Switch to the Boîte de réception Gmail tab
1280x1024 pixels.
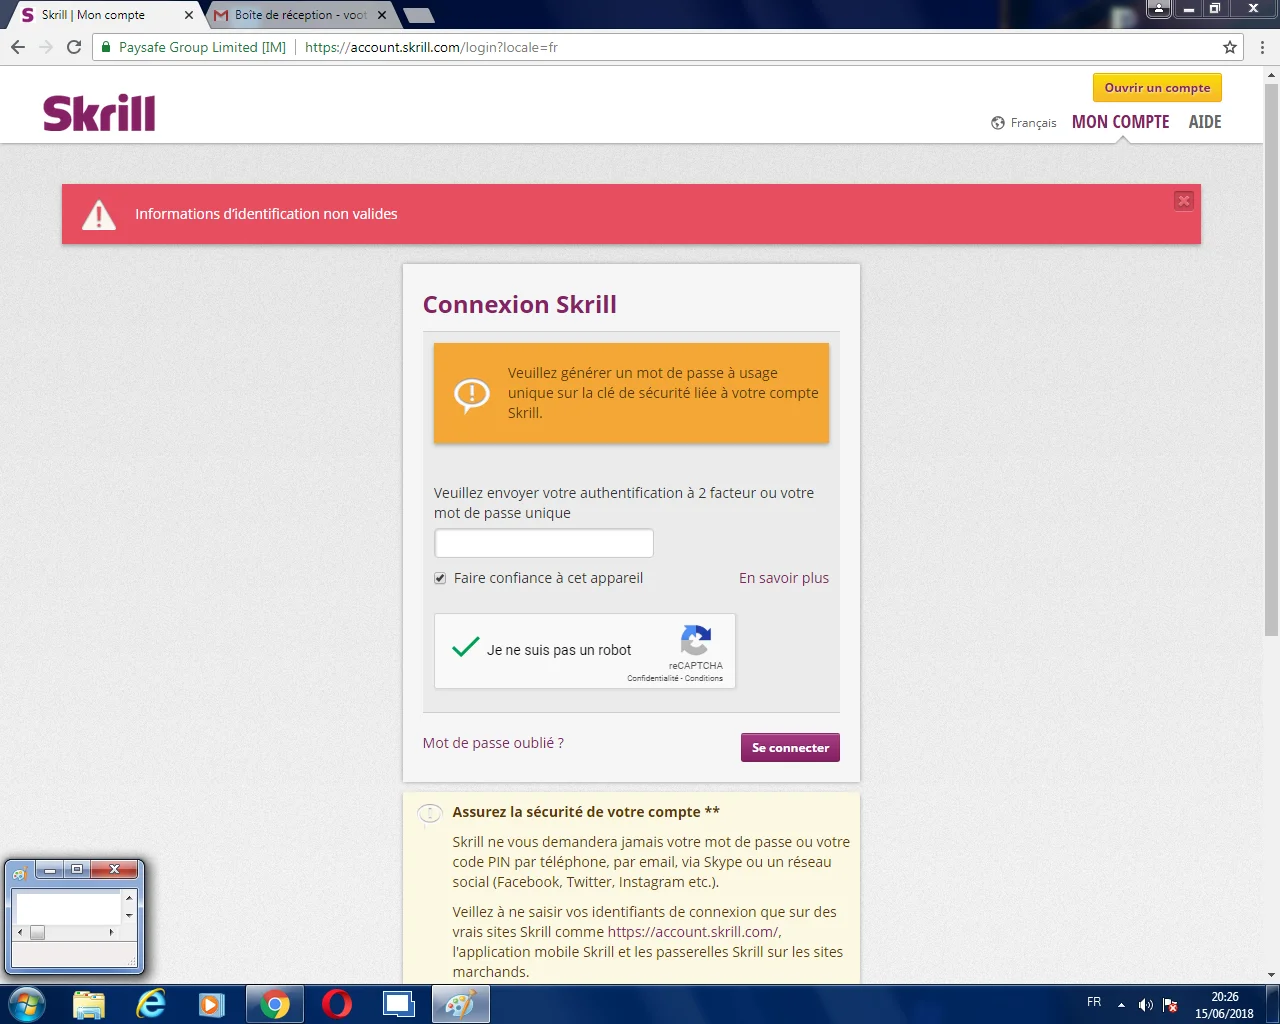(300, 15)
